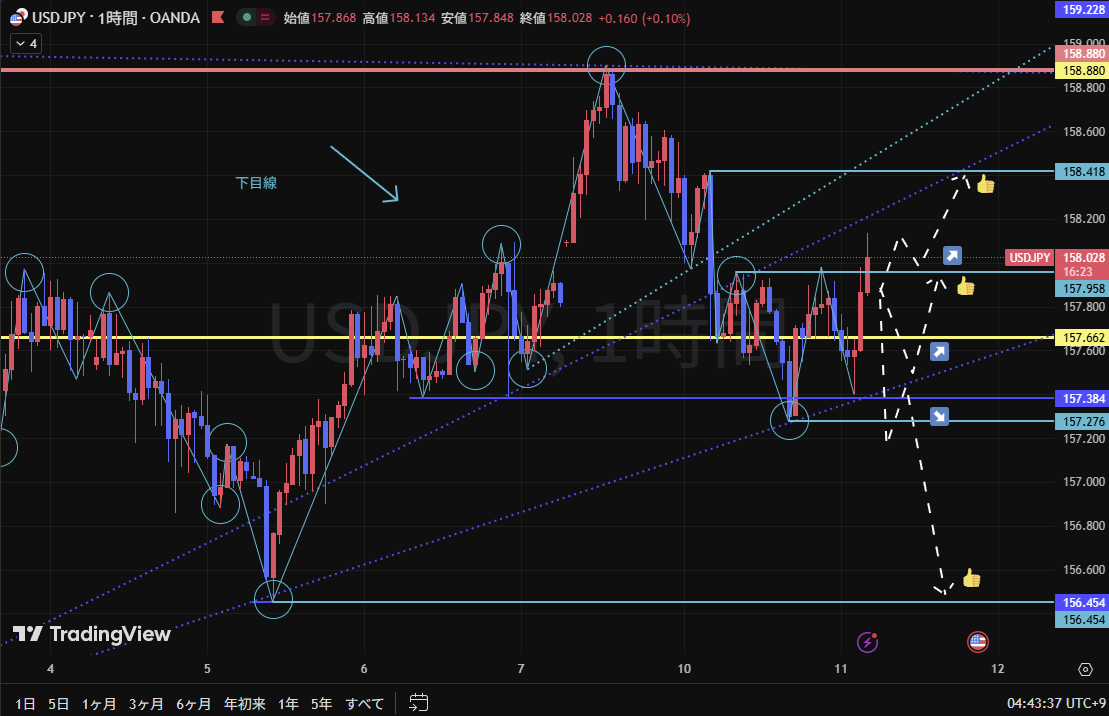Click the down-right arrow sticker near 157.276
Screen dimensions: 1109x716
(x=939, y=416)
